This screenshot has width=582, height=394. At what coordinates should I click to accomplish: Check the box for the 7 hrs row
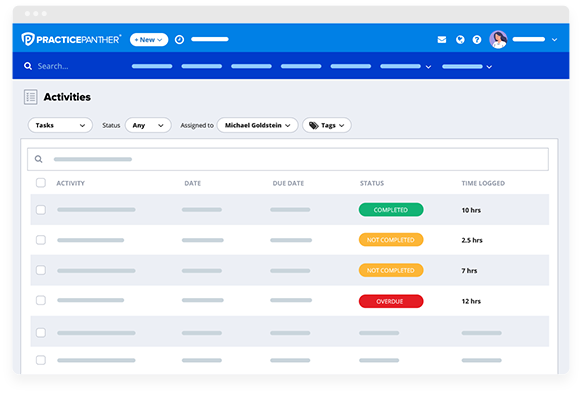41,270
